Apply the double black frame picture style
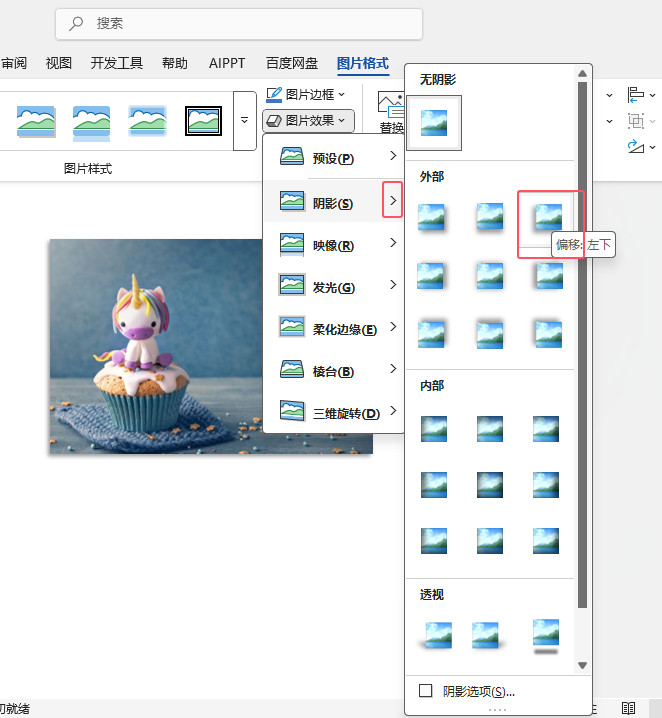The width and height of the screenshot is (662, 718). point(203,121)
